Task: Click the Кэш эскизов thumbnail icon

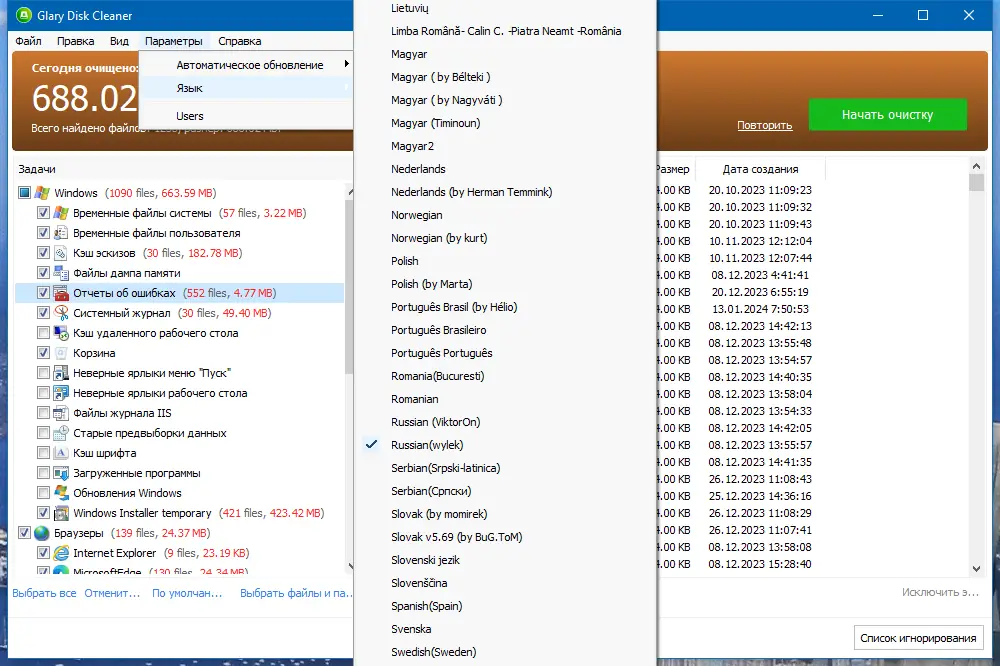Action: (x=61, y=253)
